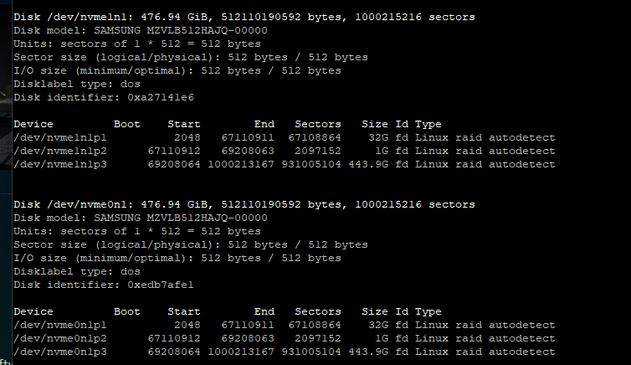Click the /dev/nvme0n1p3 device entry
The width and height of the screenshot is (631, 365).
point(60,352)
